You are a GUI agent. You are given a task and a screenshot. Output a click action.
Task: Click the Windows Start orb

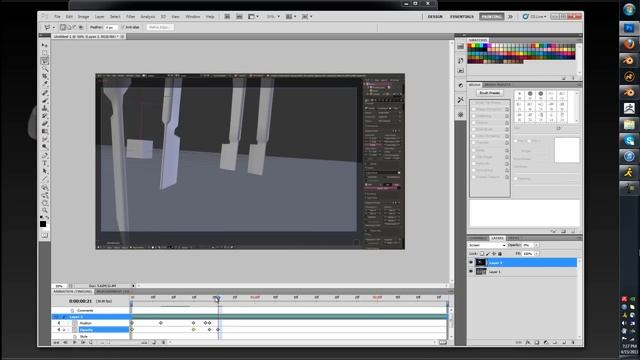point(629,9)
